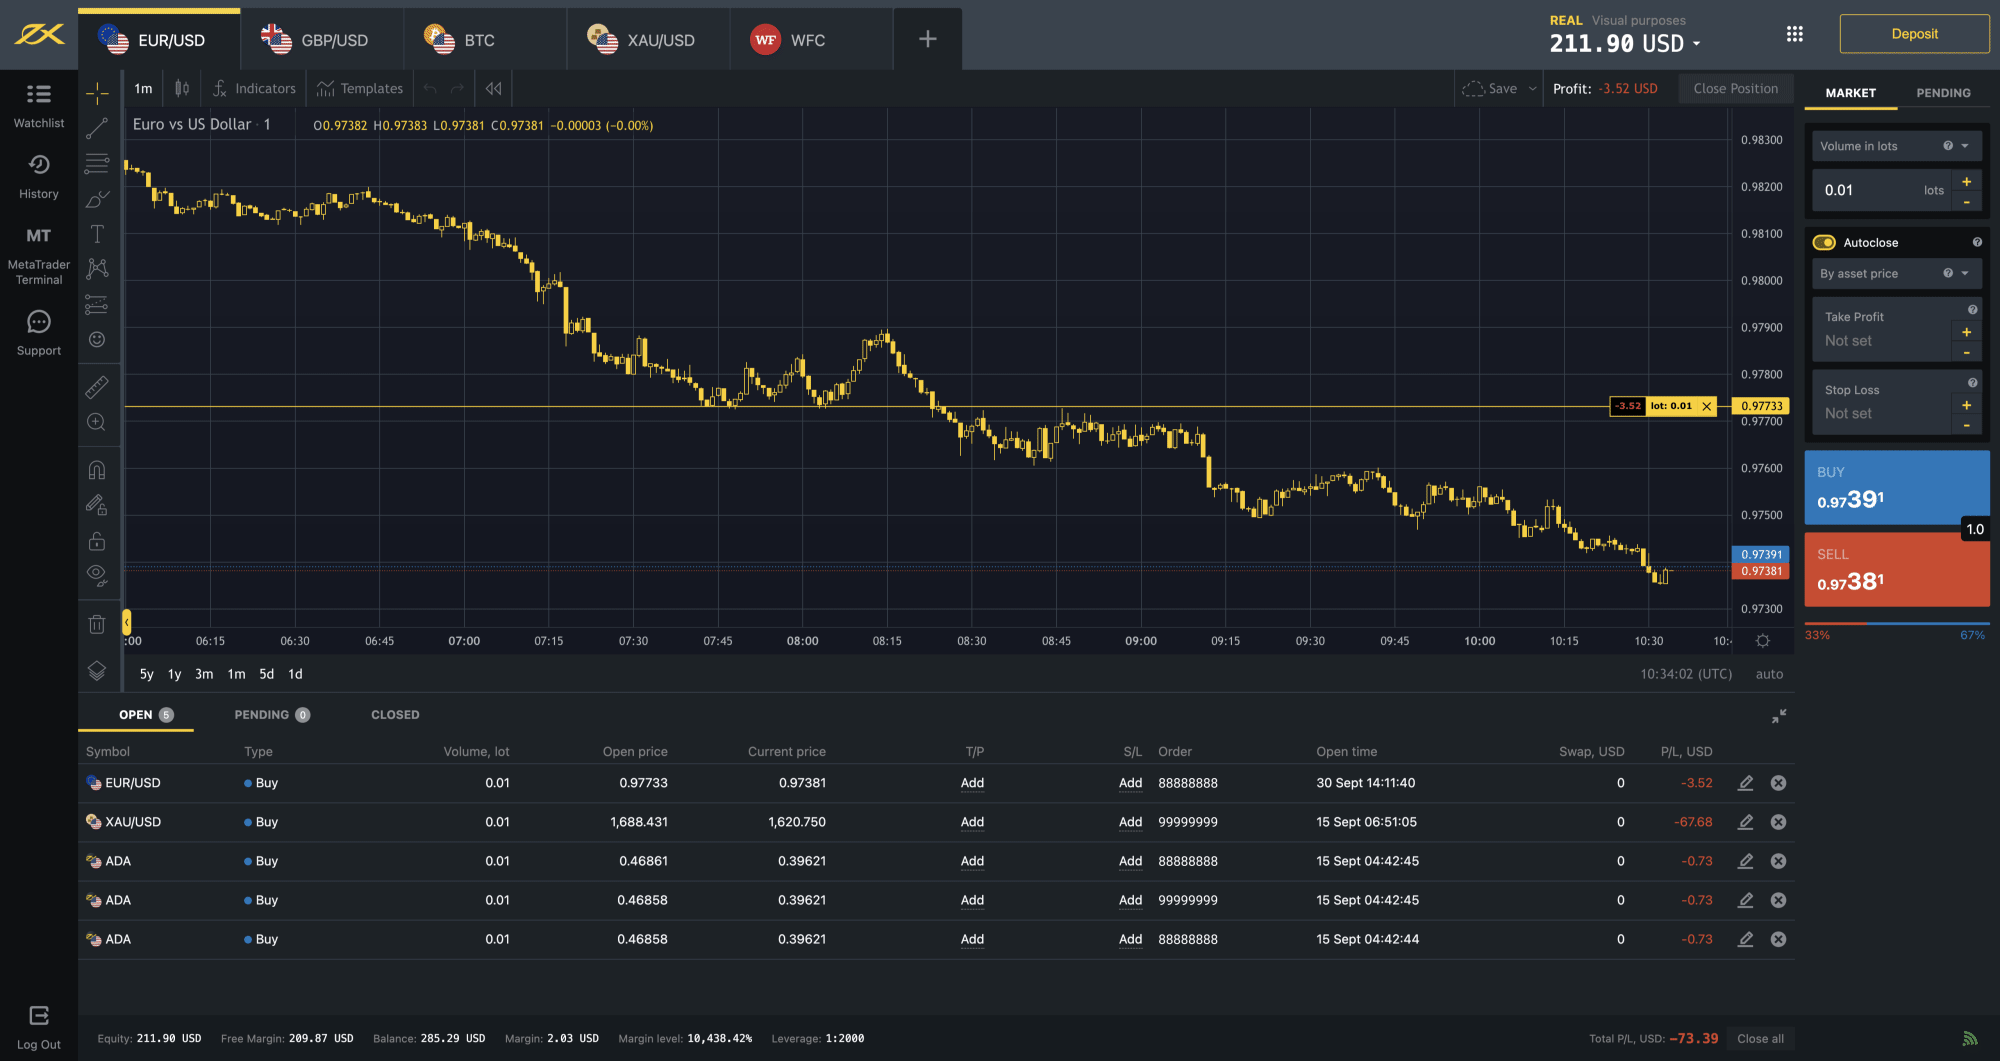
Task: Open the By asset price dropdown
Action: [1965, 274]
